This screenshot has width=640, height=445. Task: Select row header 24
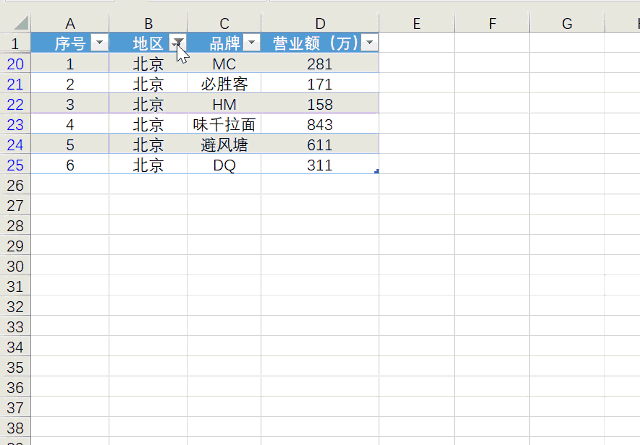pyautogui.click(x=15, y=145)
